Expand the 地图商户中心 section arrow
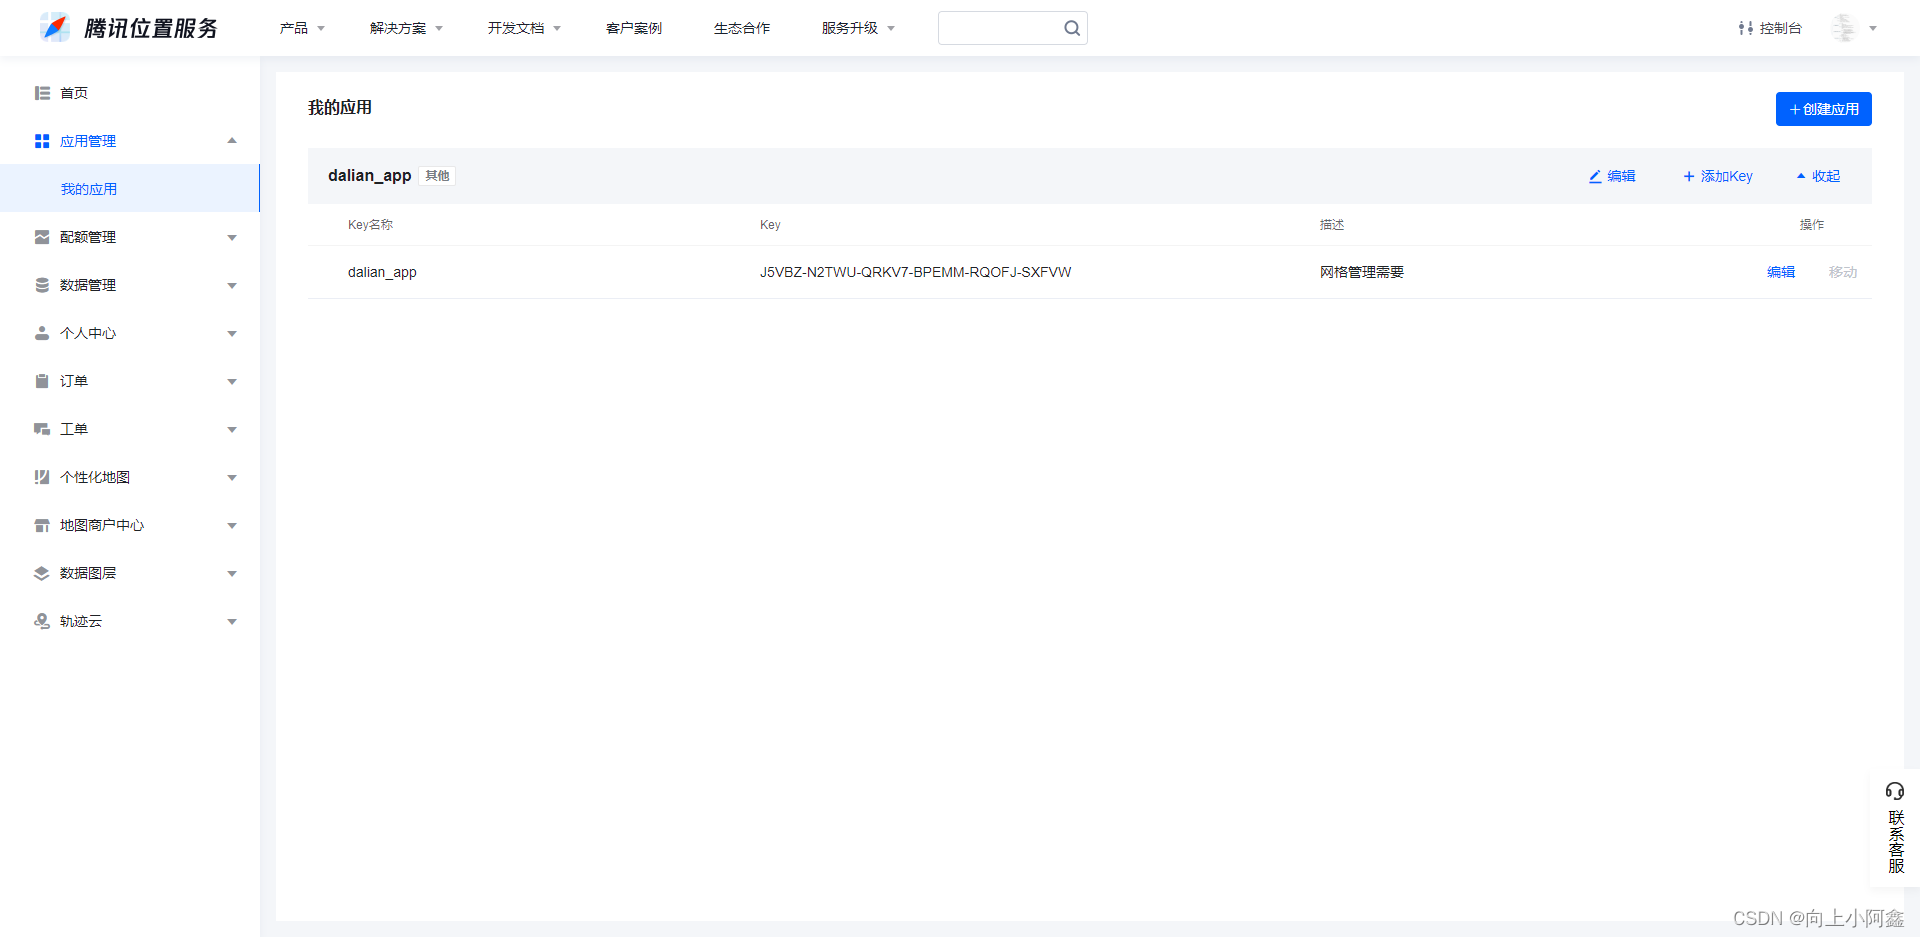The image size is (1920, 937). click(232, 525)
